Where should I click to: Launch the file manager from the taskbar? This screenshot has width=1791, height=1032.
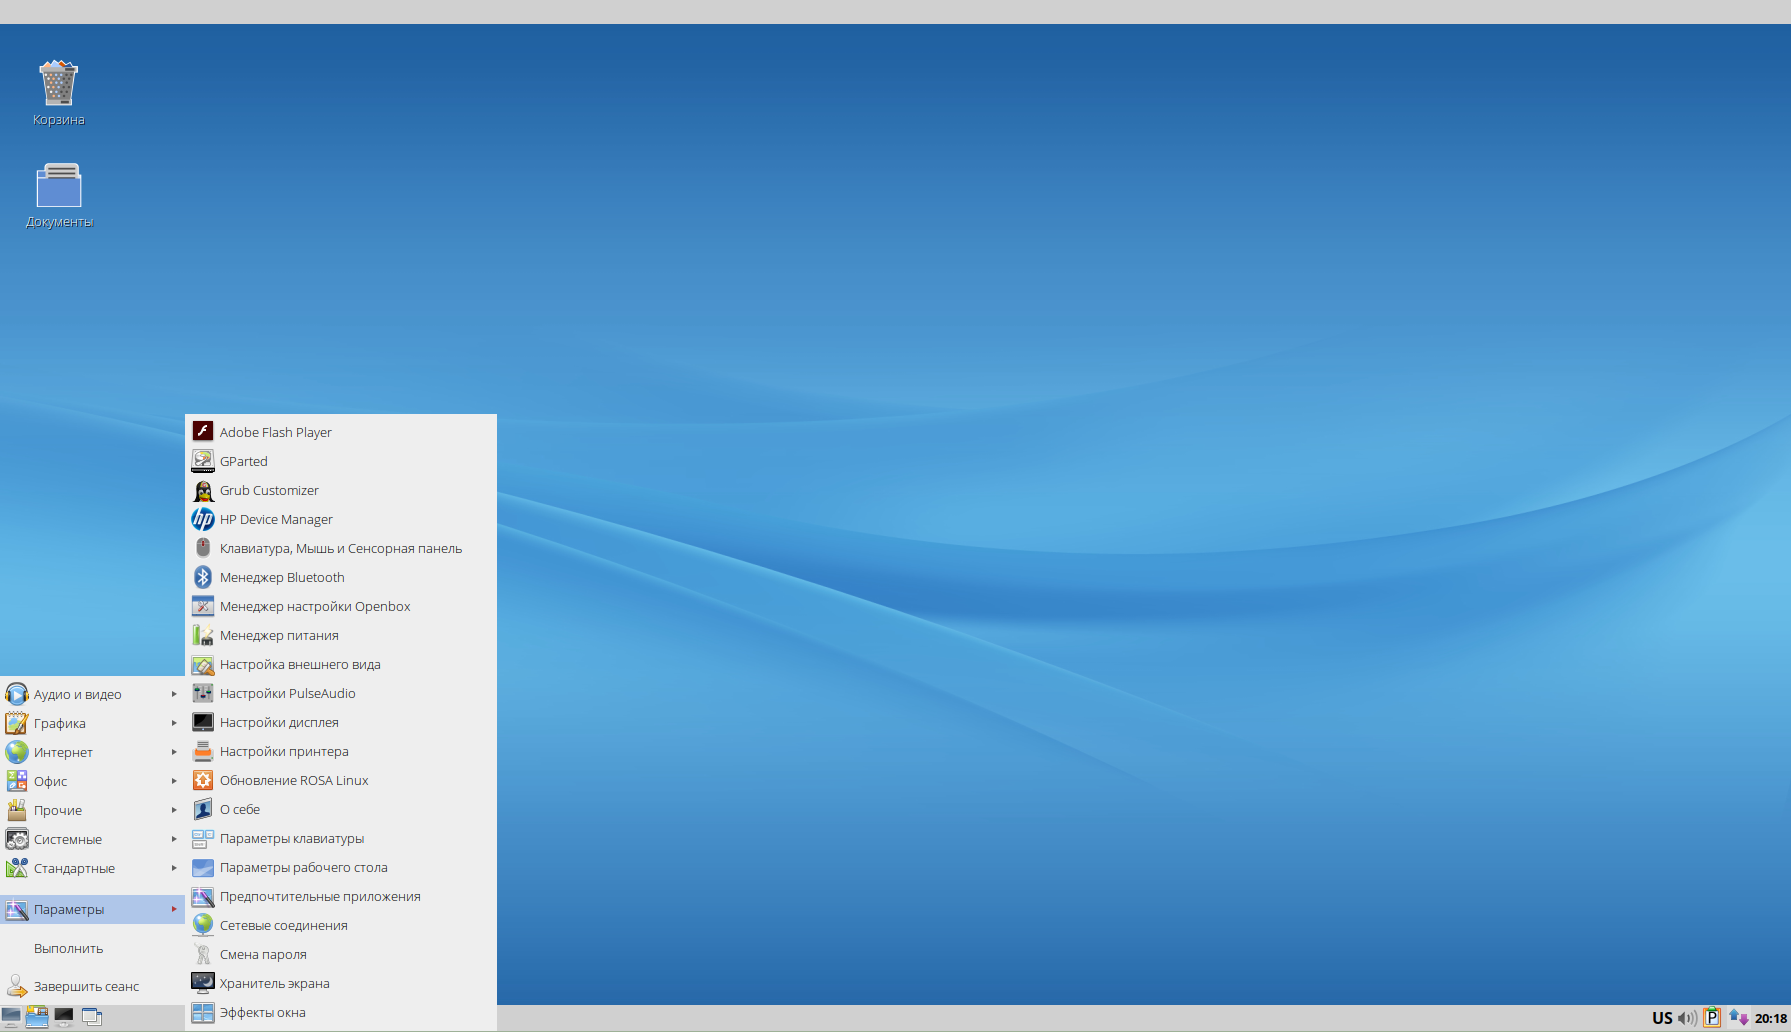(37, 1017)
